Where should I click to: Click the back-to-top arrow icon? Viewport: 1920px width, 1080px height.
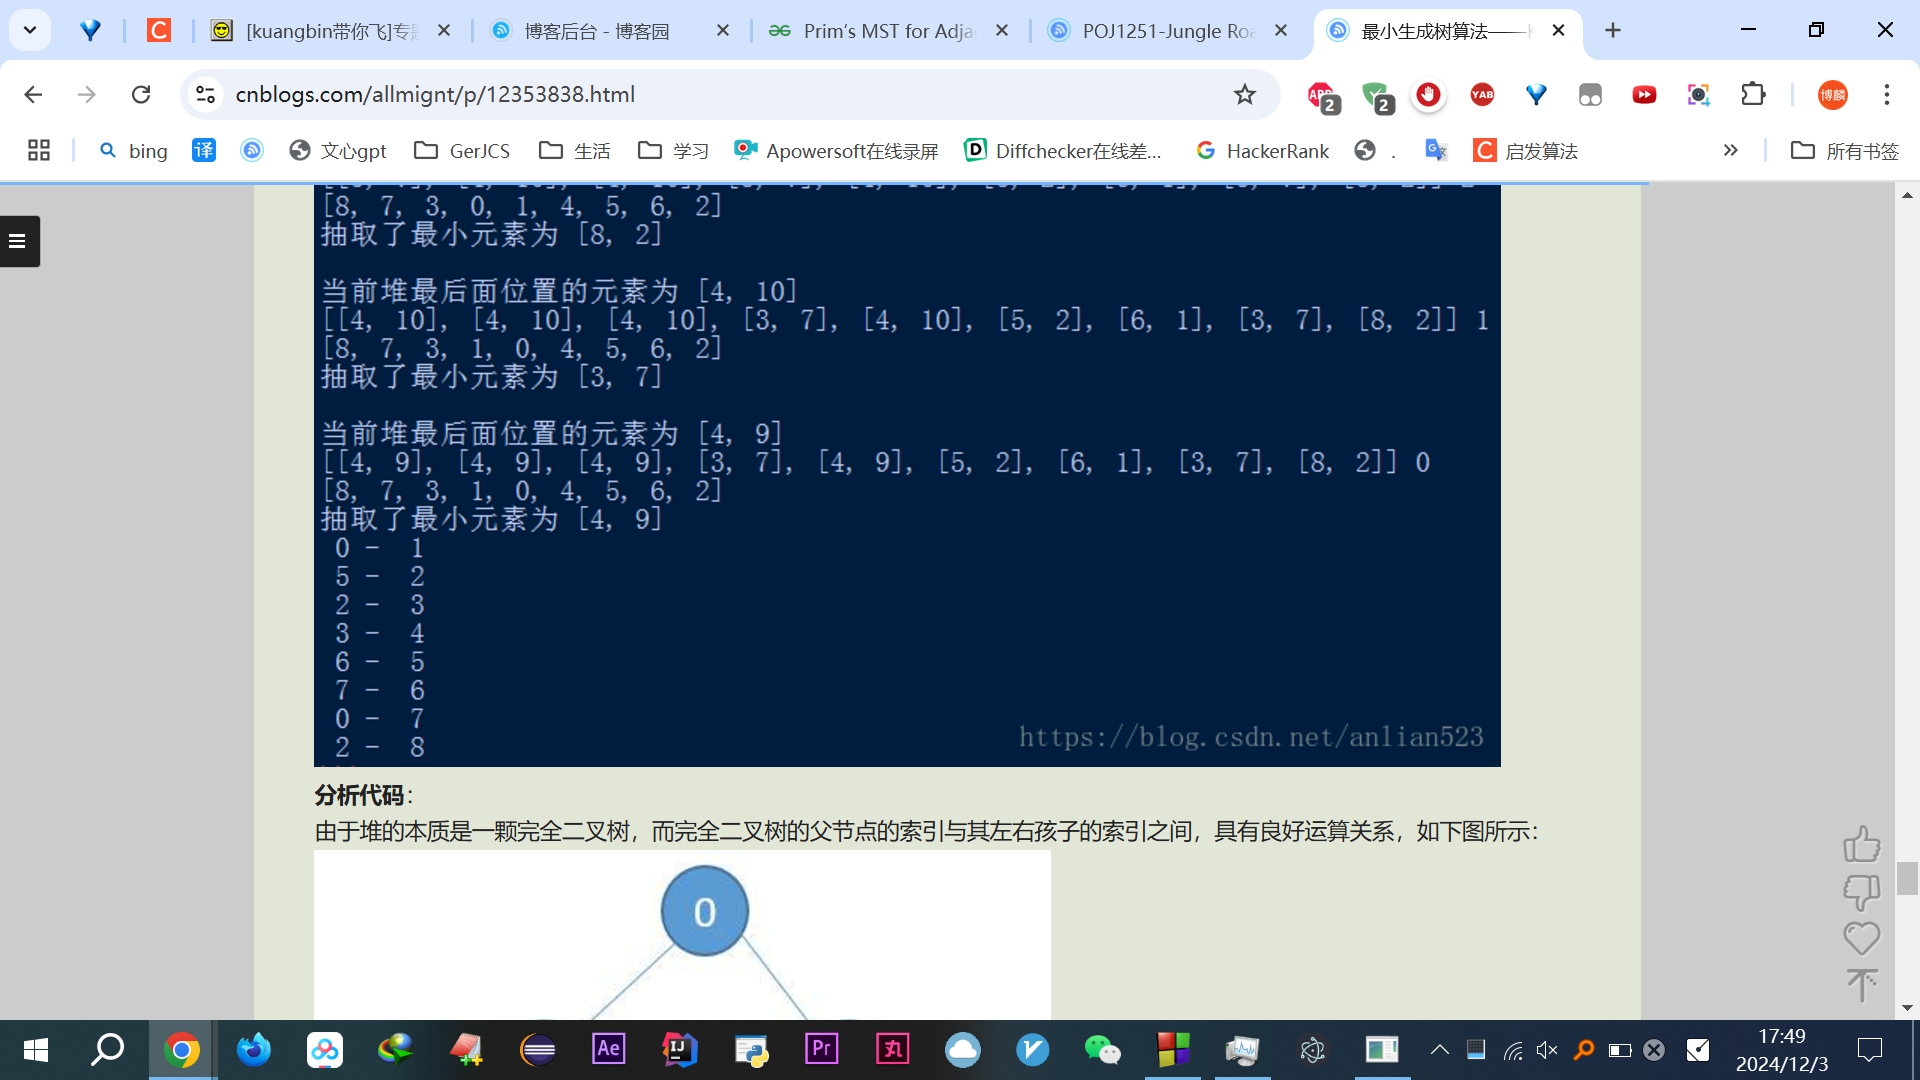[1861, 985]
